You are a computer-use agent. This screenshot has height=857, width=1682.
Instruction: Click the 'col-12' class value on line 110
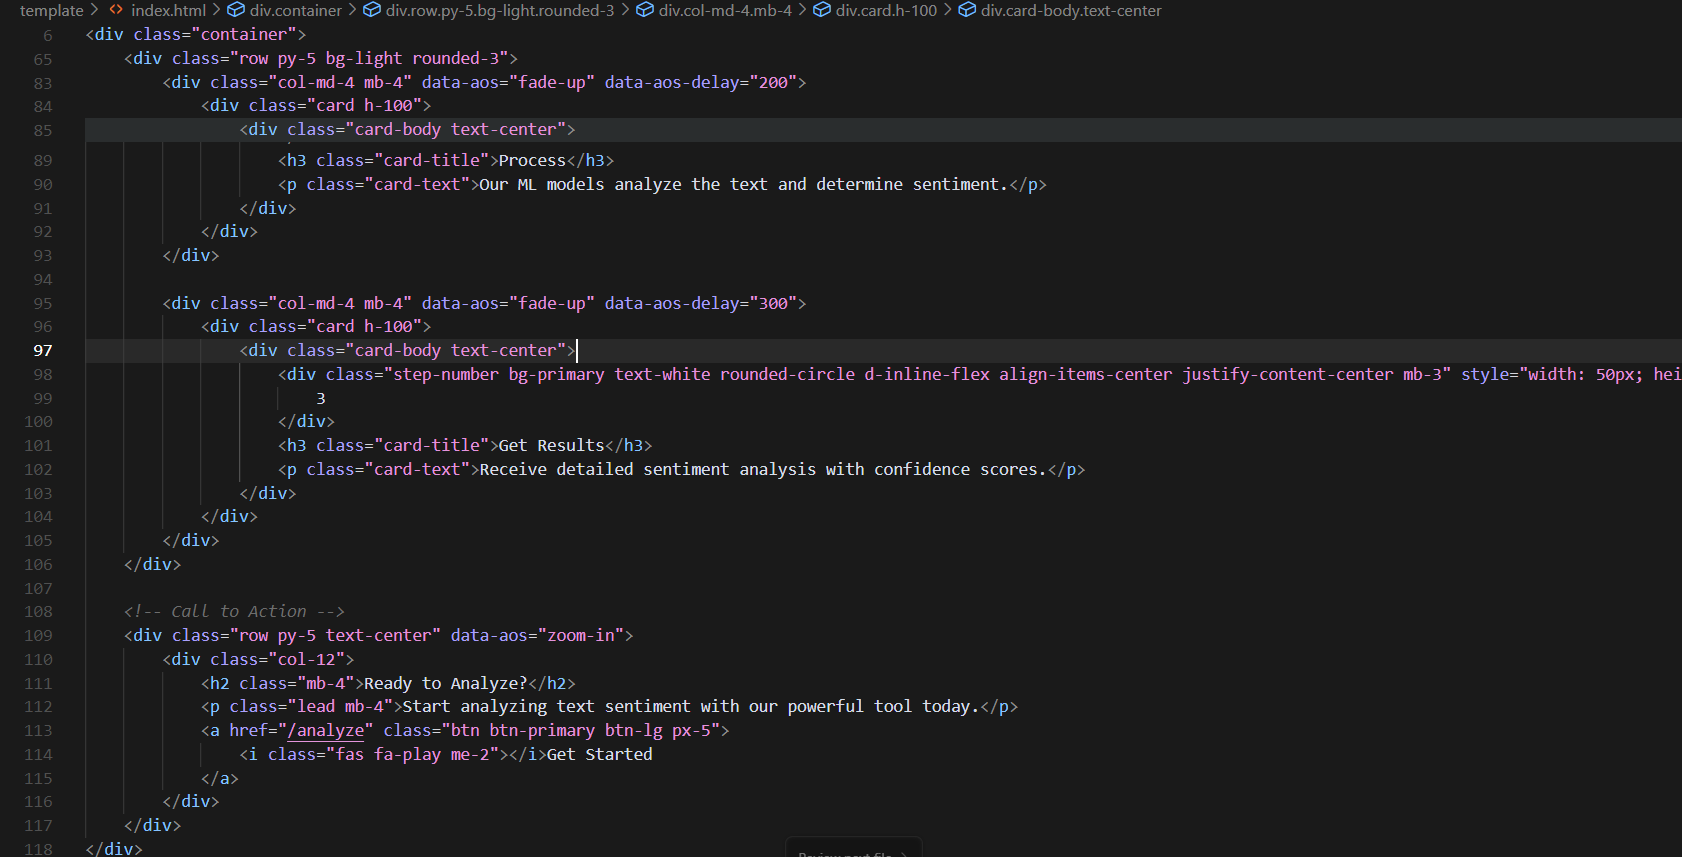click(x=307, y=659)
